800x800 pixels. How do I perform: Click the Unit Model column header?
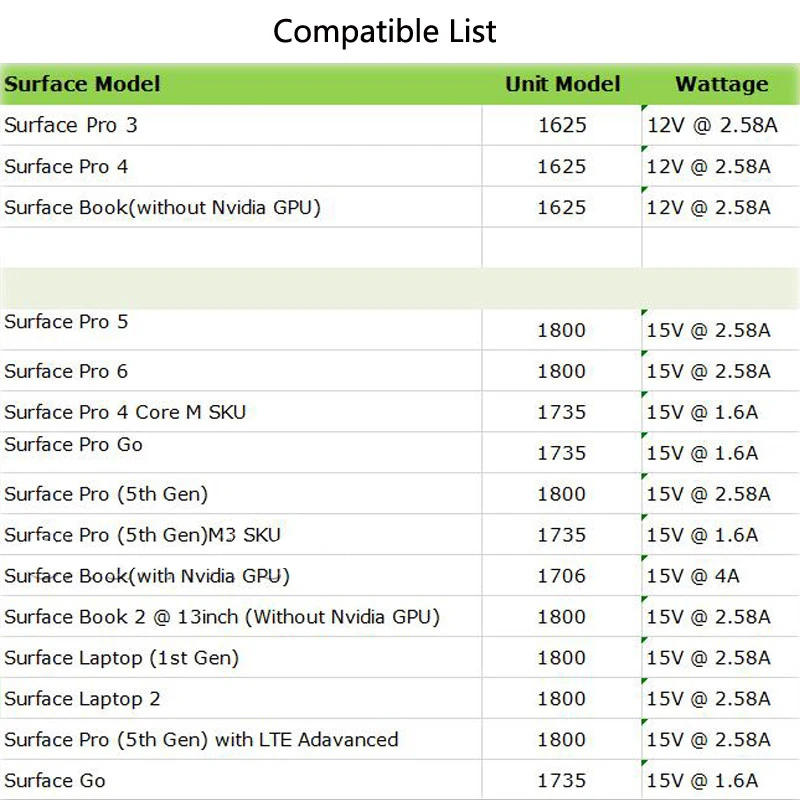tap(562, 84)
